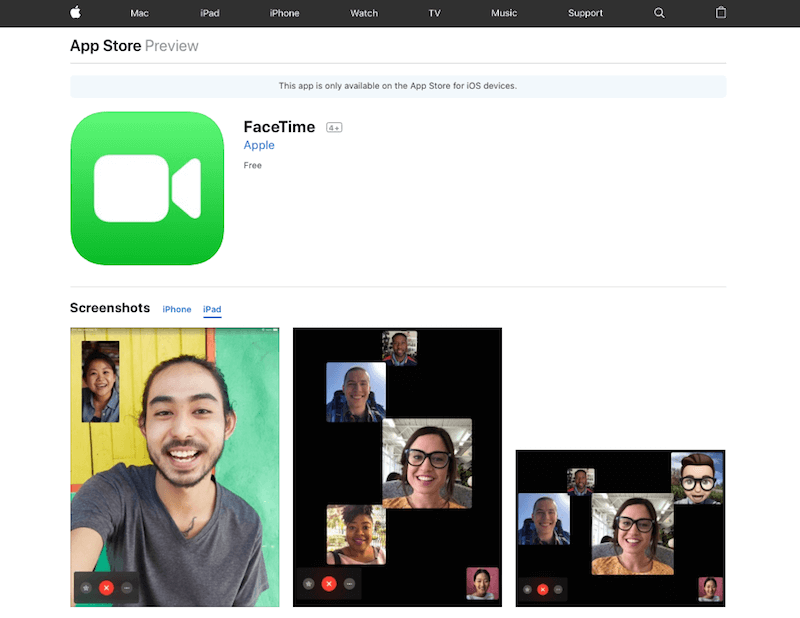Screen dimensions: 800x618
Task: Open the Mac menu item
Action: click(139, 13)
